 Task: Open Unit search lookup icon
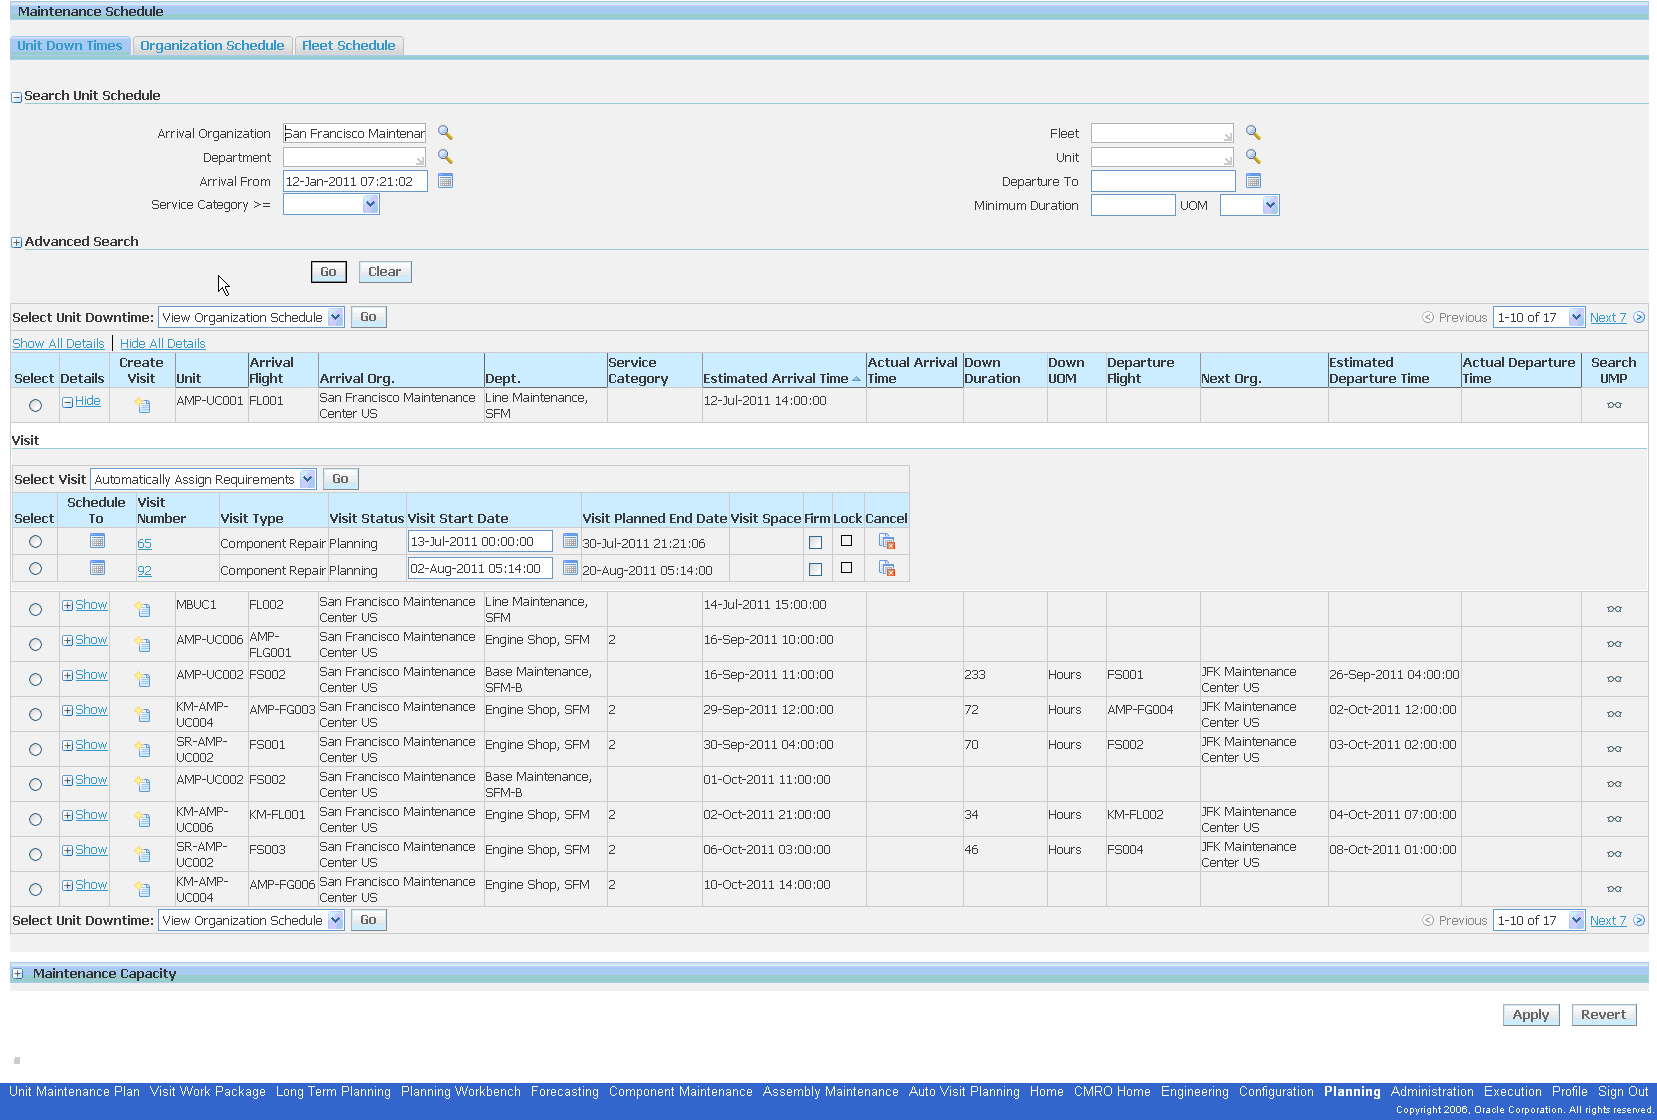1253,157
